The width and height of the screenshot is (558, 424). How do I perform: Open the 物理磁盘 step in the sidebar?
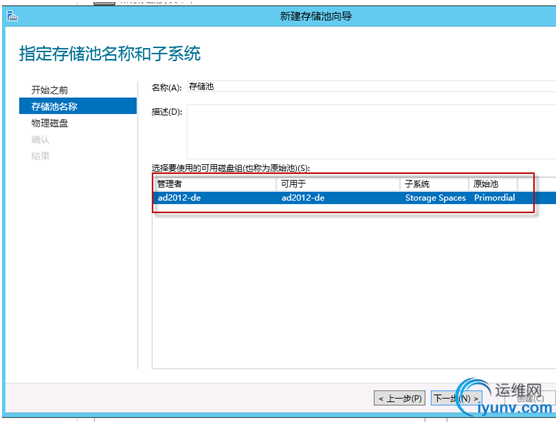coord(49,123)
